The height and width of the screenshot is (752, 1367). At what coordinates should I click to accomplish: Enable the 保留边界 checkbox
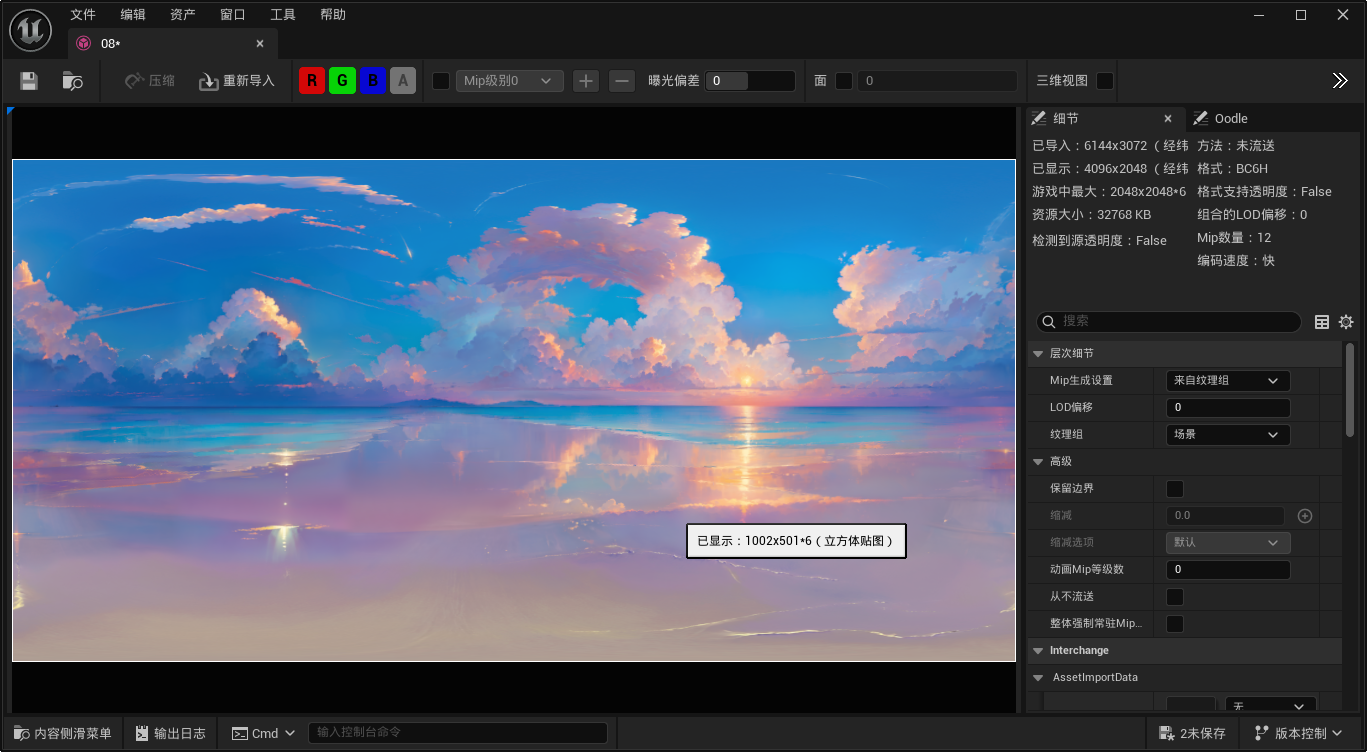1175,489
